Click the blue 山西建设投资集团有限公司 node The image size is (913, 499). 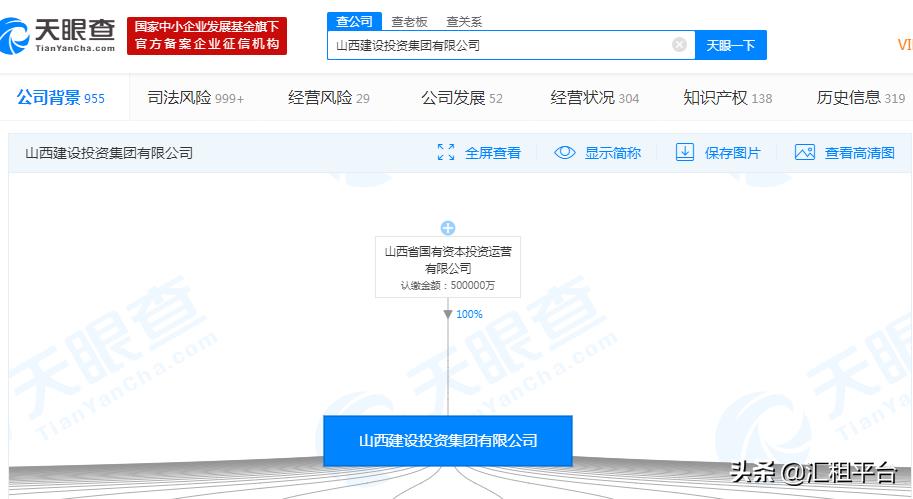click(448, 441)
